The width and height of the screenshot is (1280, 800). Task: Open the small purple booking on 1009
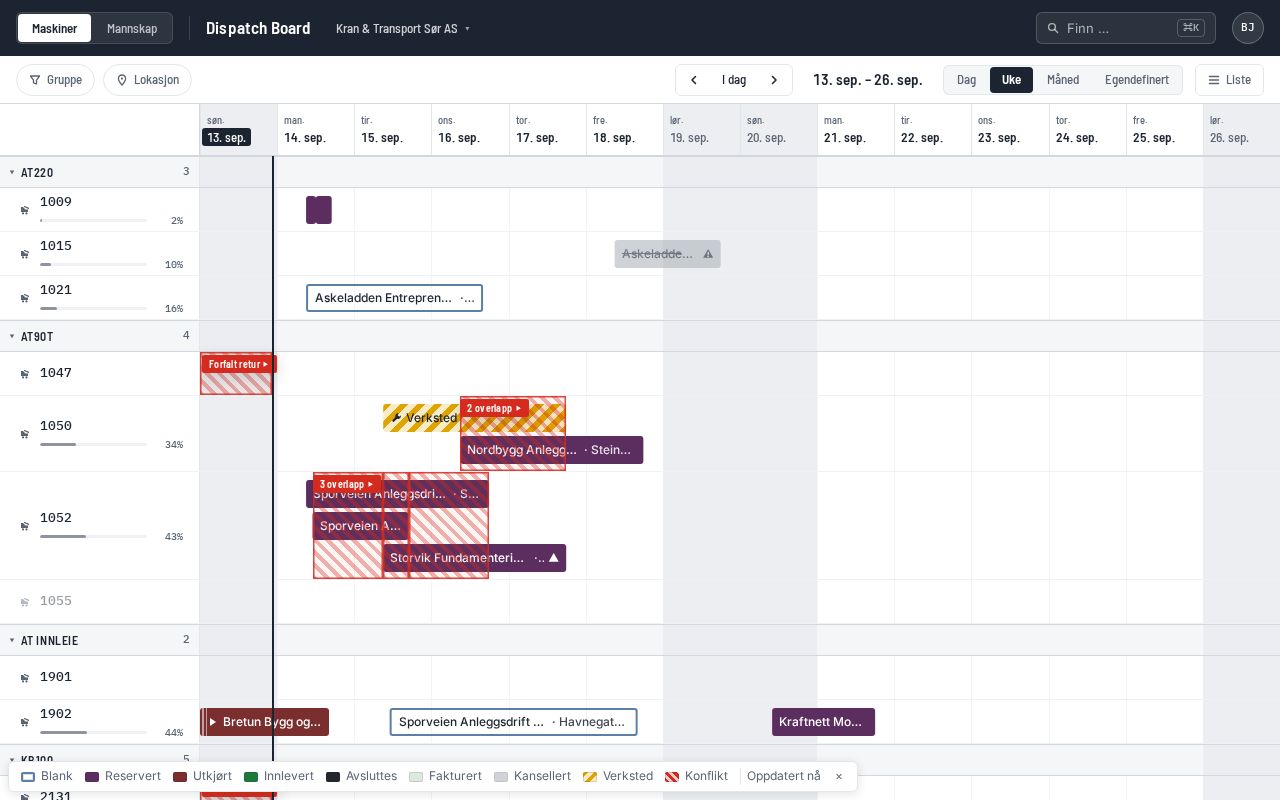pyautogui.click(x=319, y=210)
